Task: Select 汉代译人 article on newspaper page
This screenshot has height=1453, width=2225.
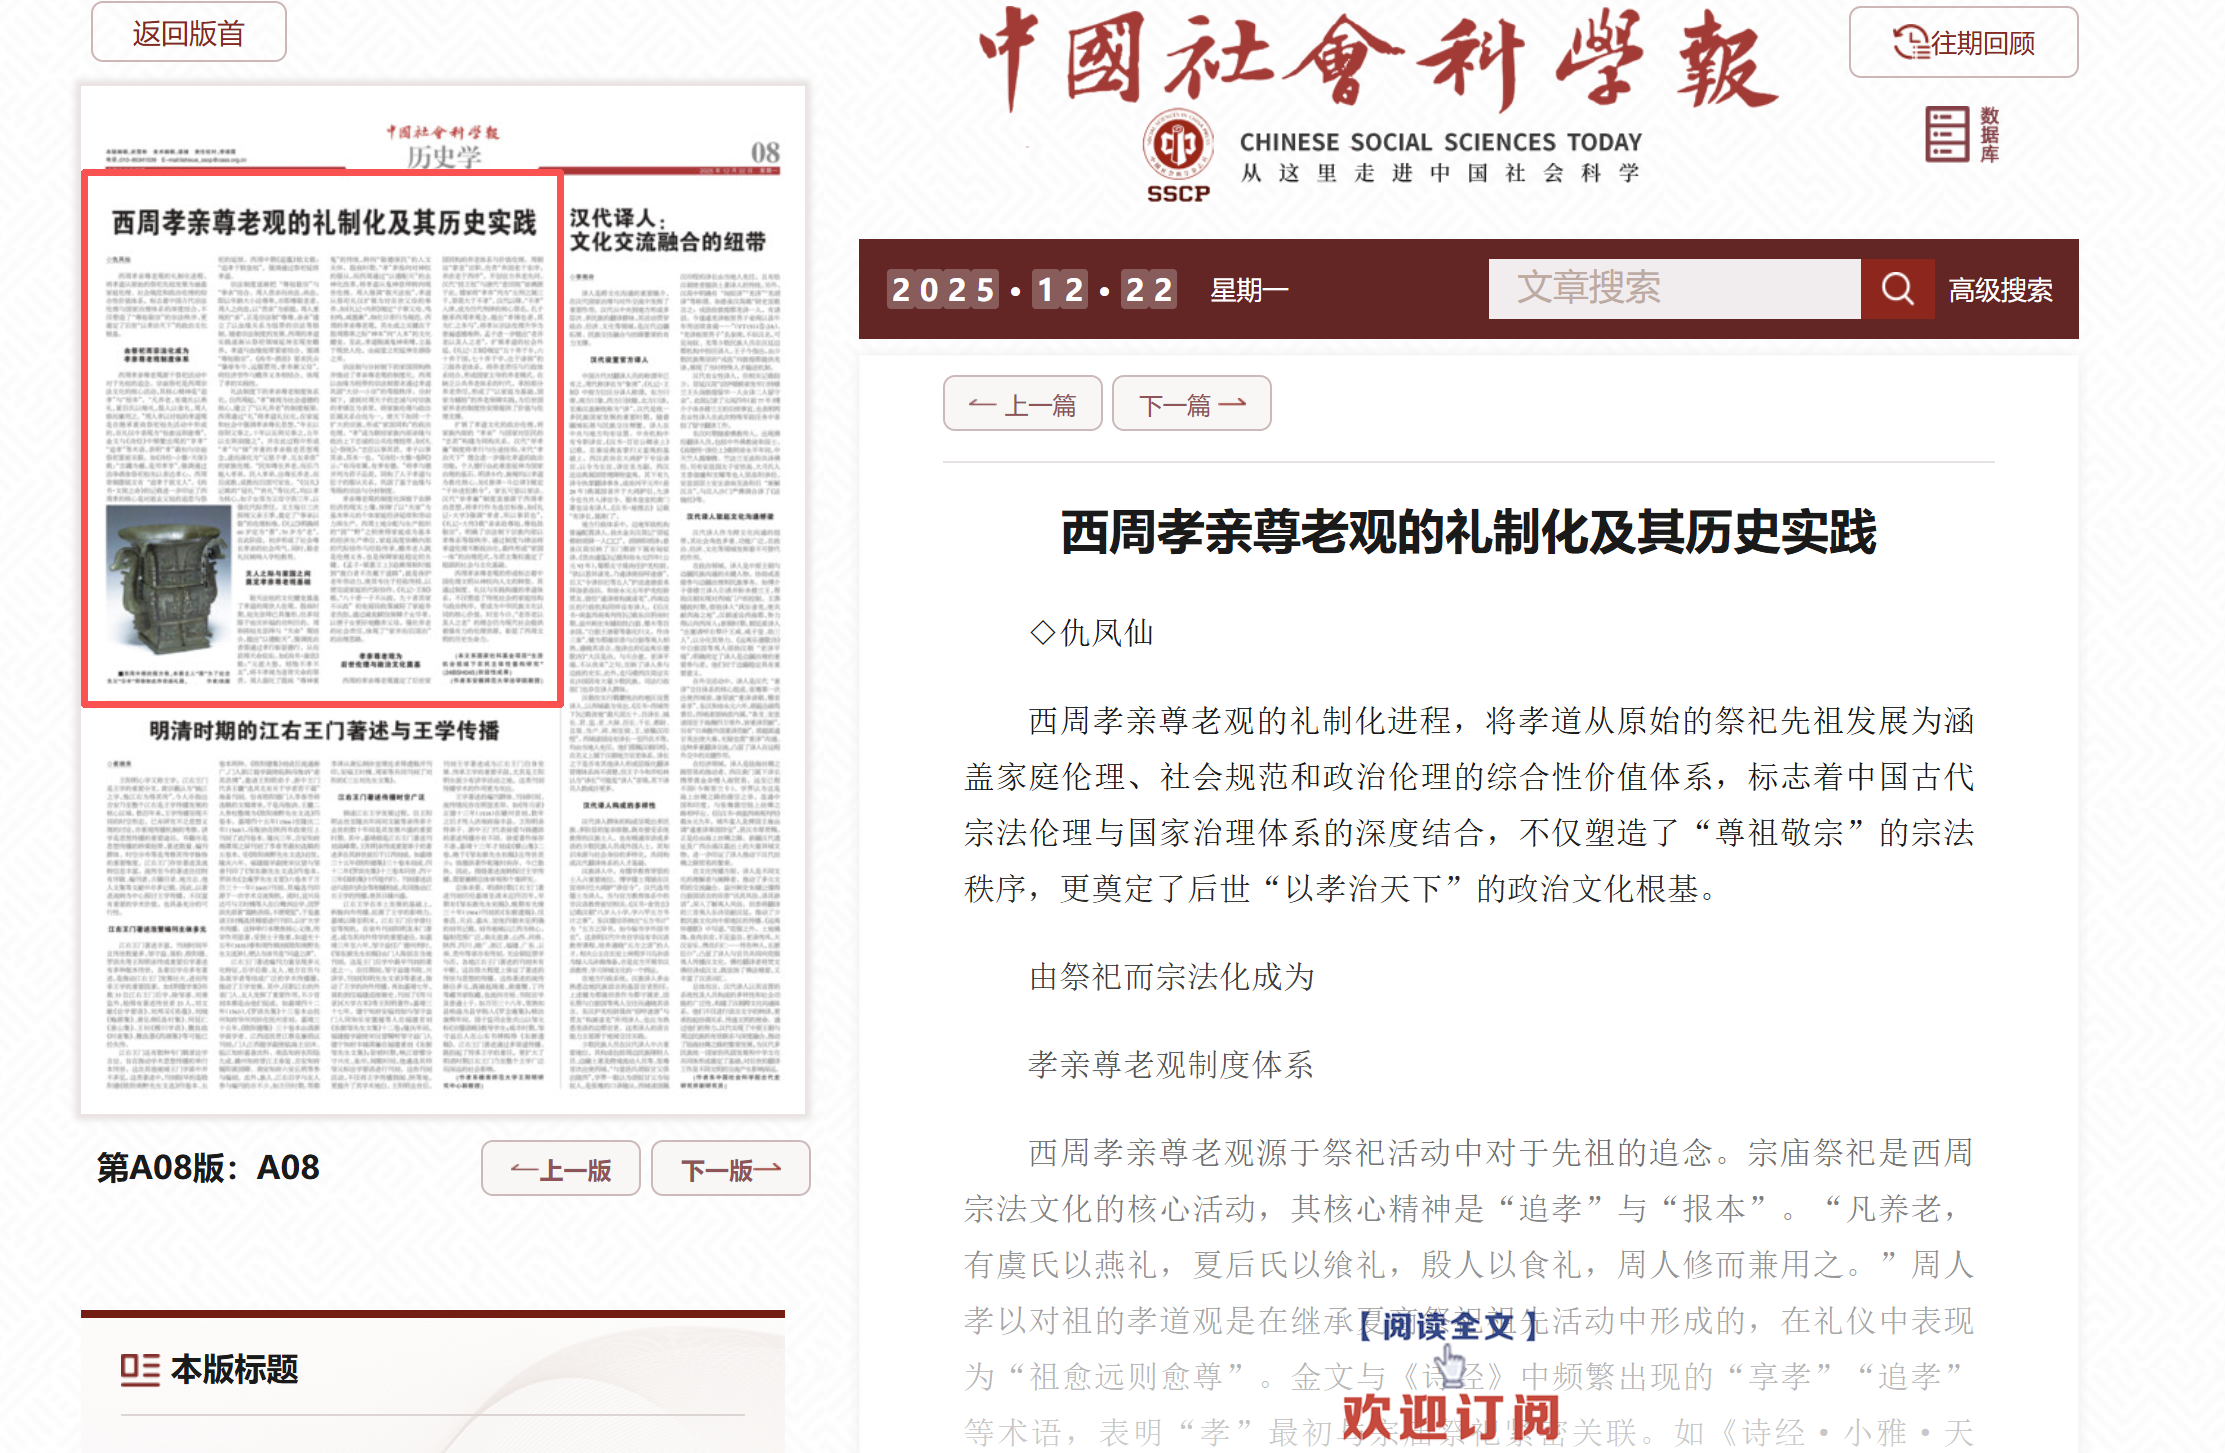Action: pyautogui.click(x=667, y=231)
